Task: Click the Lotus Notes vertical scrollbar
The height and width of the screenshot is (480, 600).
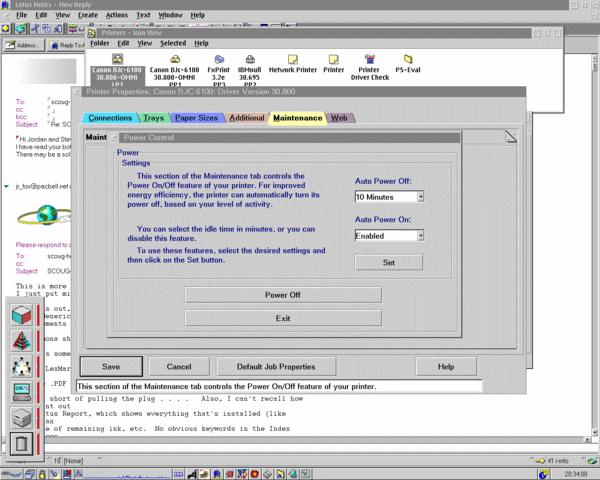Action: 595,245
